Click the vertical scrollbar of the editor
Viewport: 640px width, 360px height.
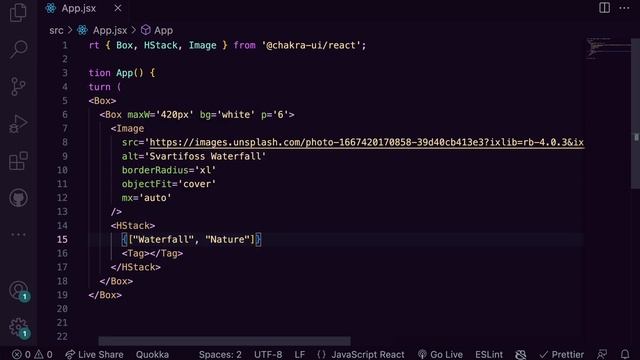(636, 113)
